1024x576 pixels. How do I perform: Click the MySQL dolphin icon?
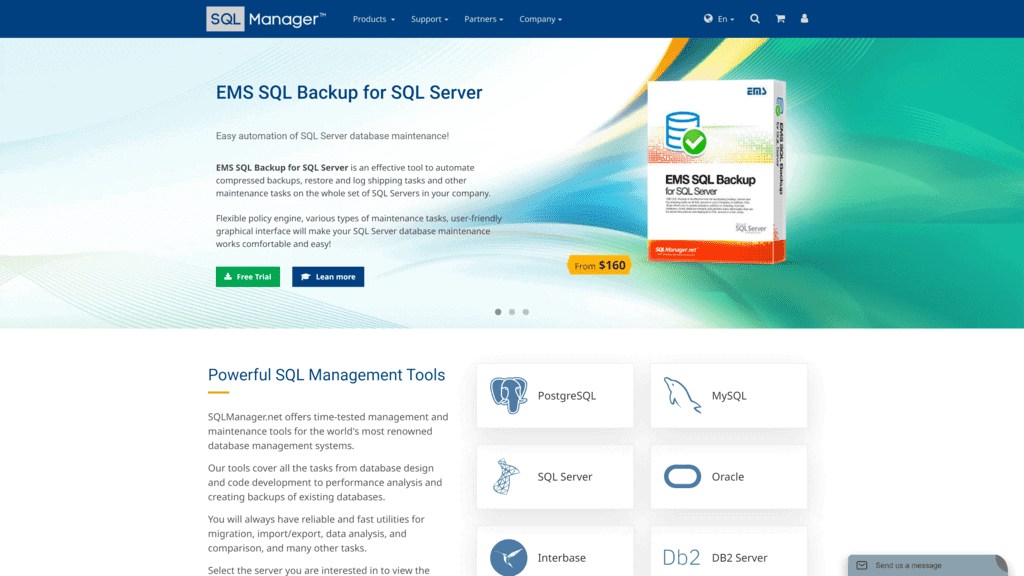682,395
